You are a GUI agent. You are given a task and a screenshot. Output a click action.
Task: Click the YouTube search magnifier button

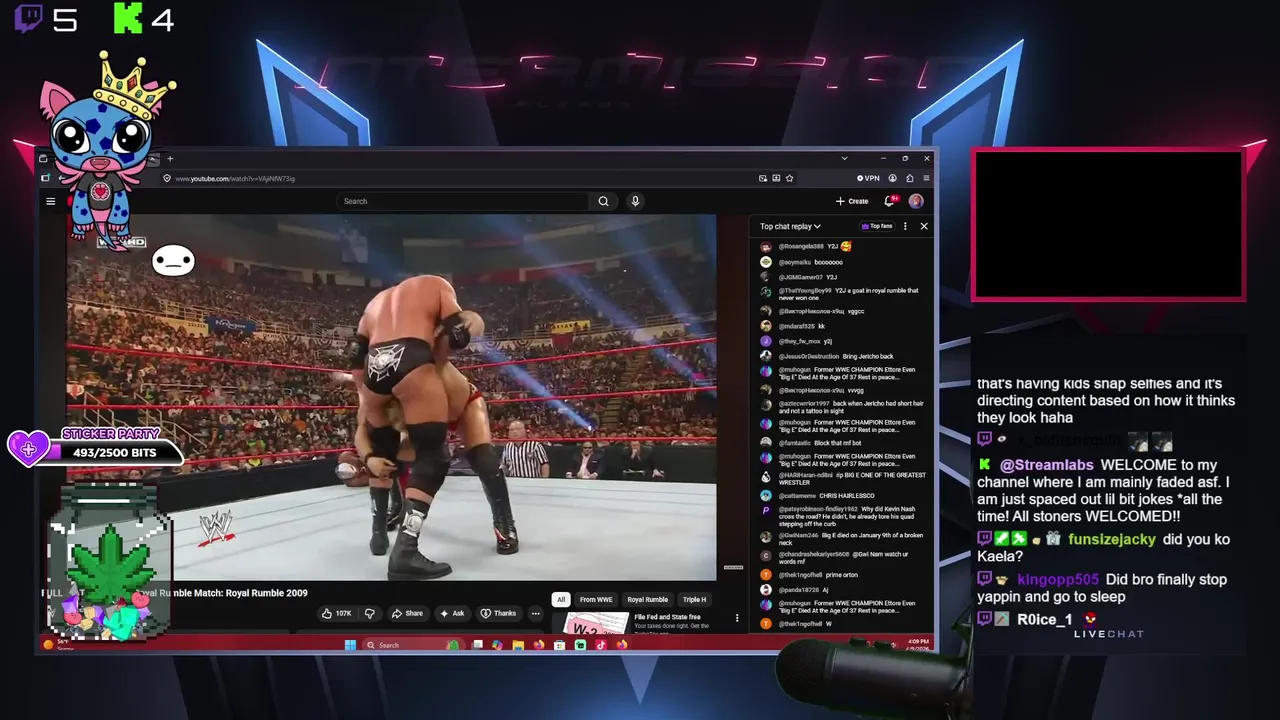point(603,201)
